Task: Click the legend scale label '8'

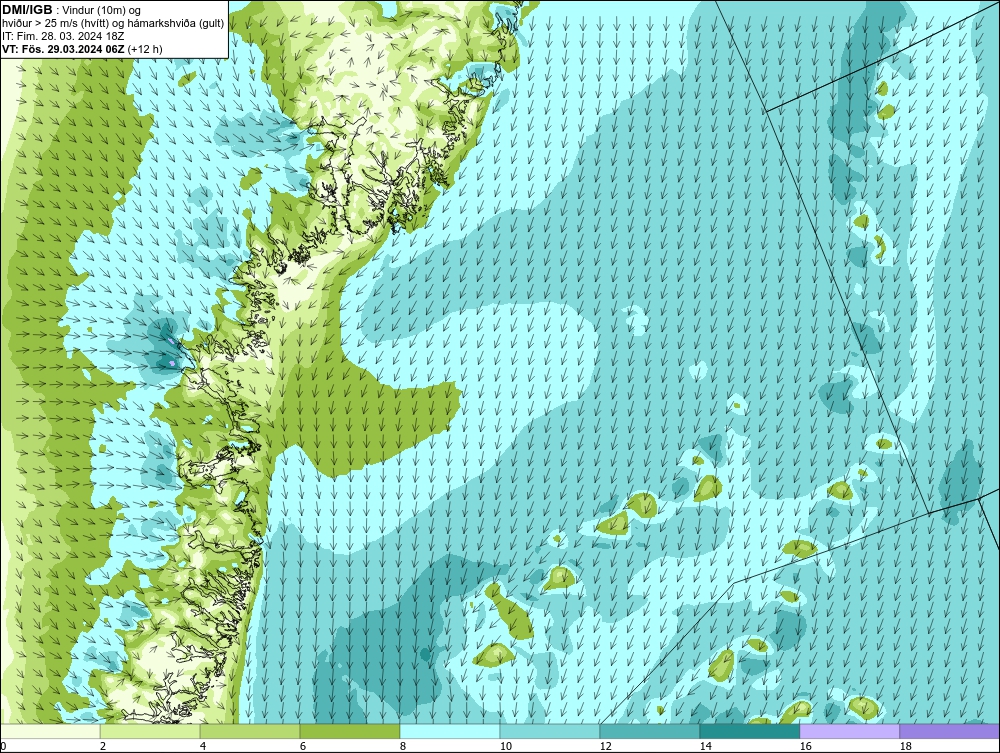Action: click(x=402, y=746)
